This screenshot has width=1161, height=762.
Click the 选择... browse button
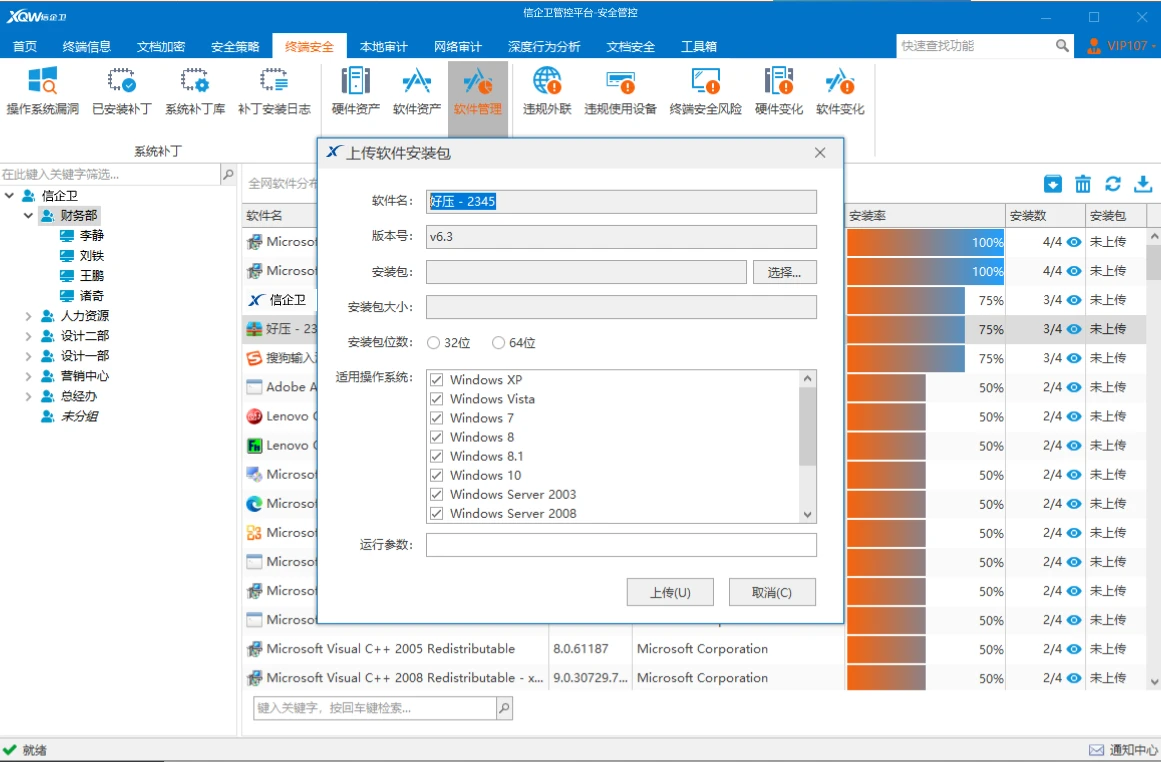(785, 273)
